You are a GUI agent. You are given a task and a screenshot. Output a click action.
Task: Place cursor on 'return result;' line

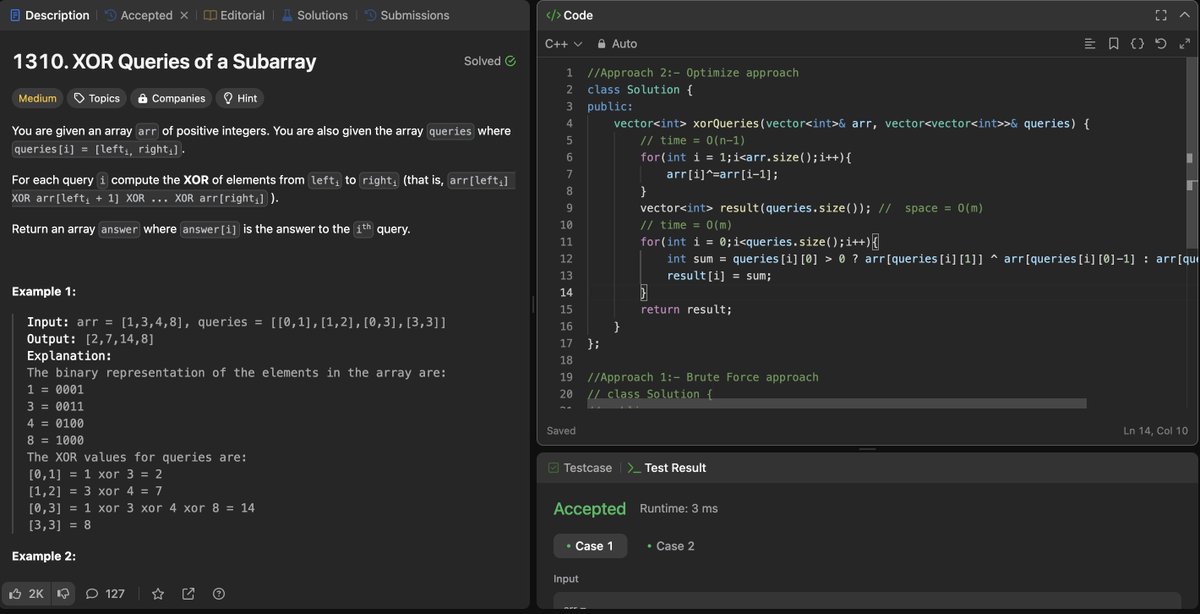tap(686, 309)
